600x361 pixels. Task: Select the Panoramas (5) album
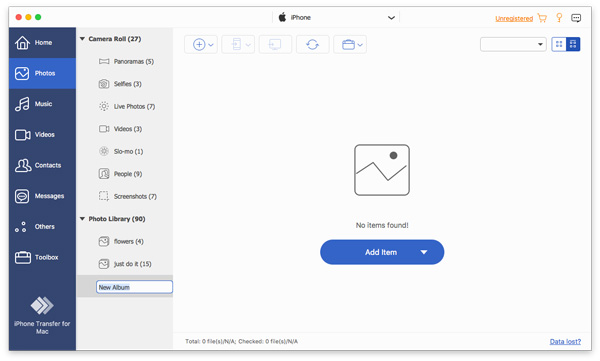(x=126, y=61)
